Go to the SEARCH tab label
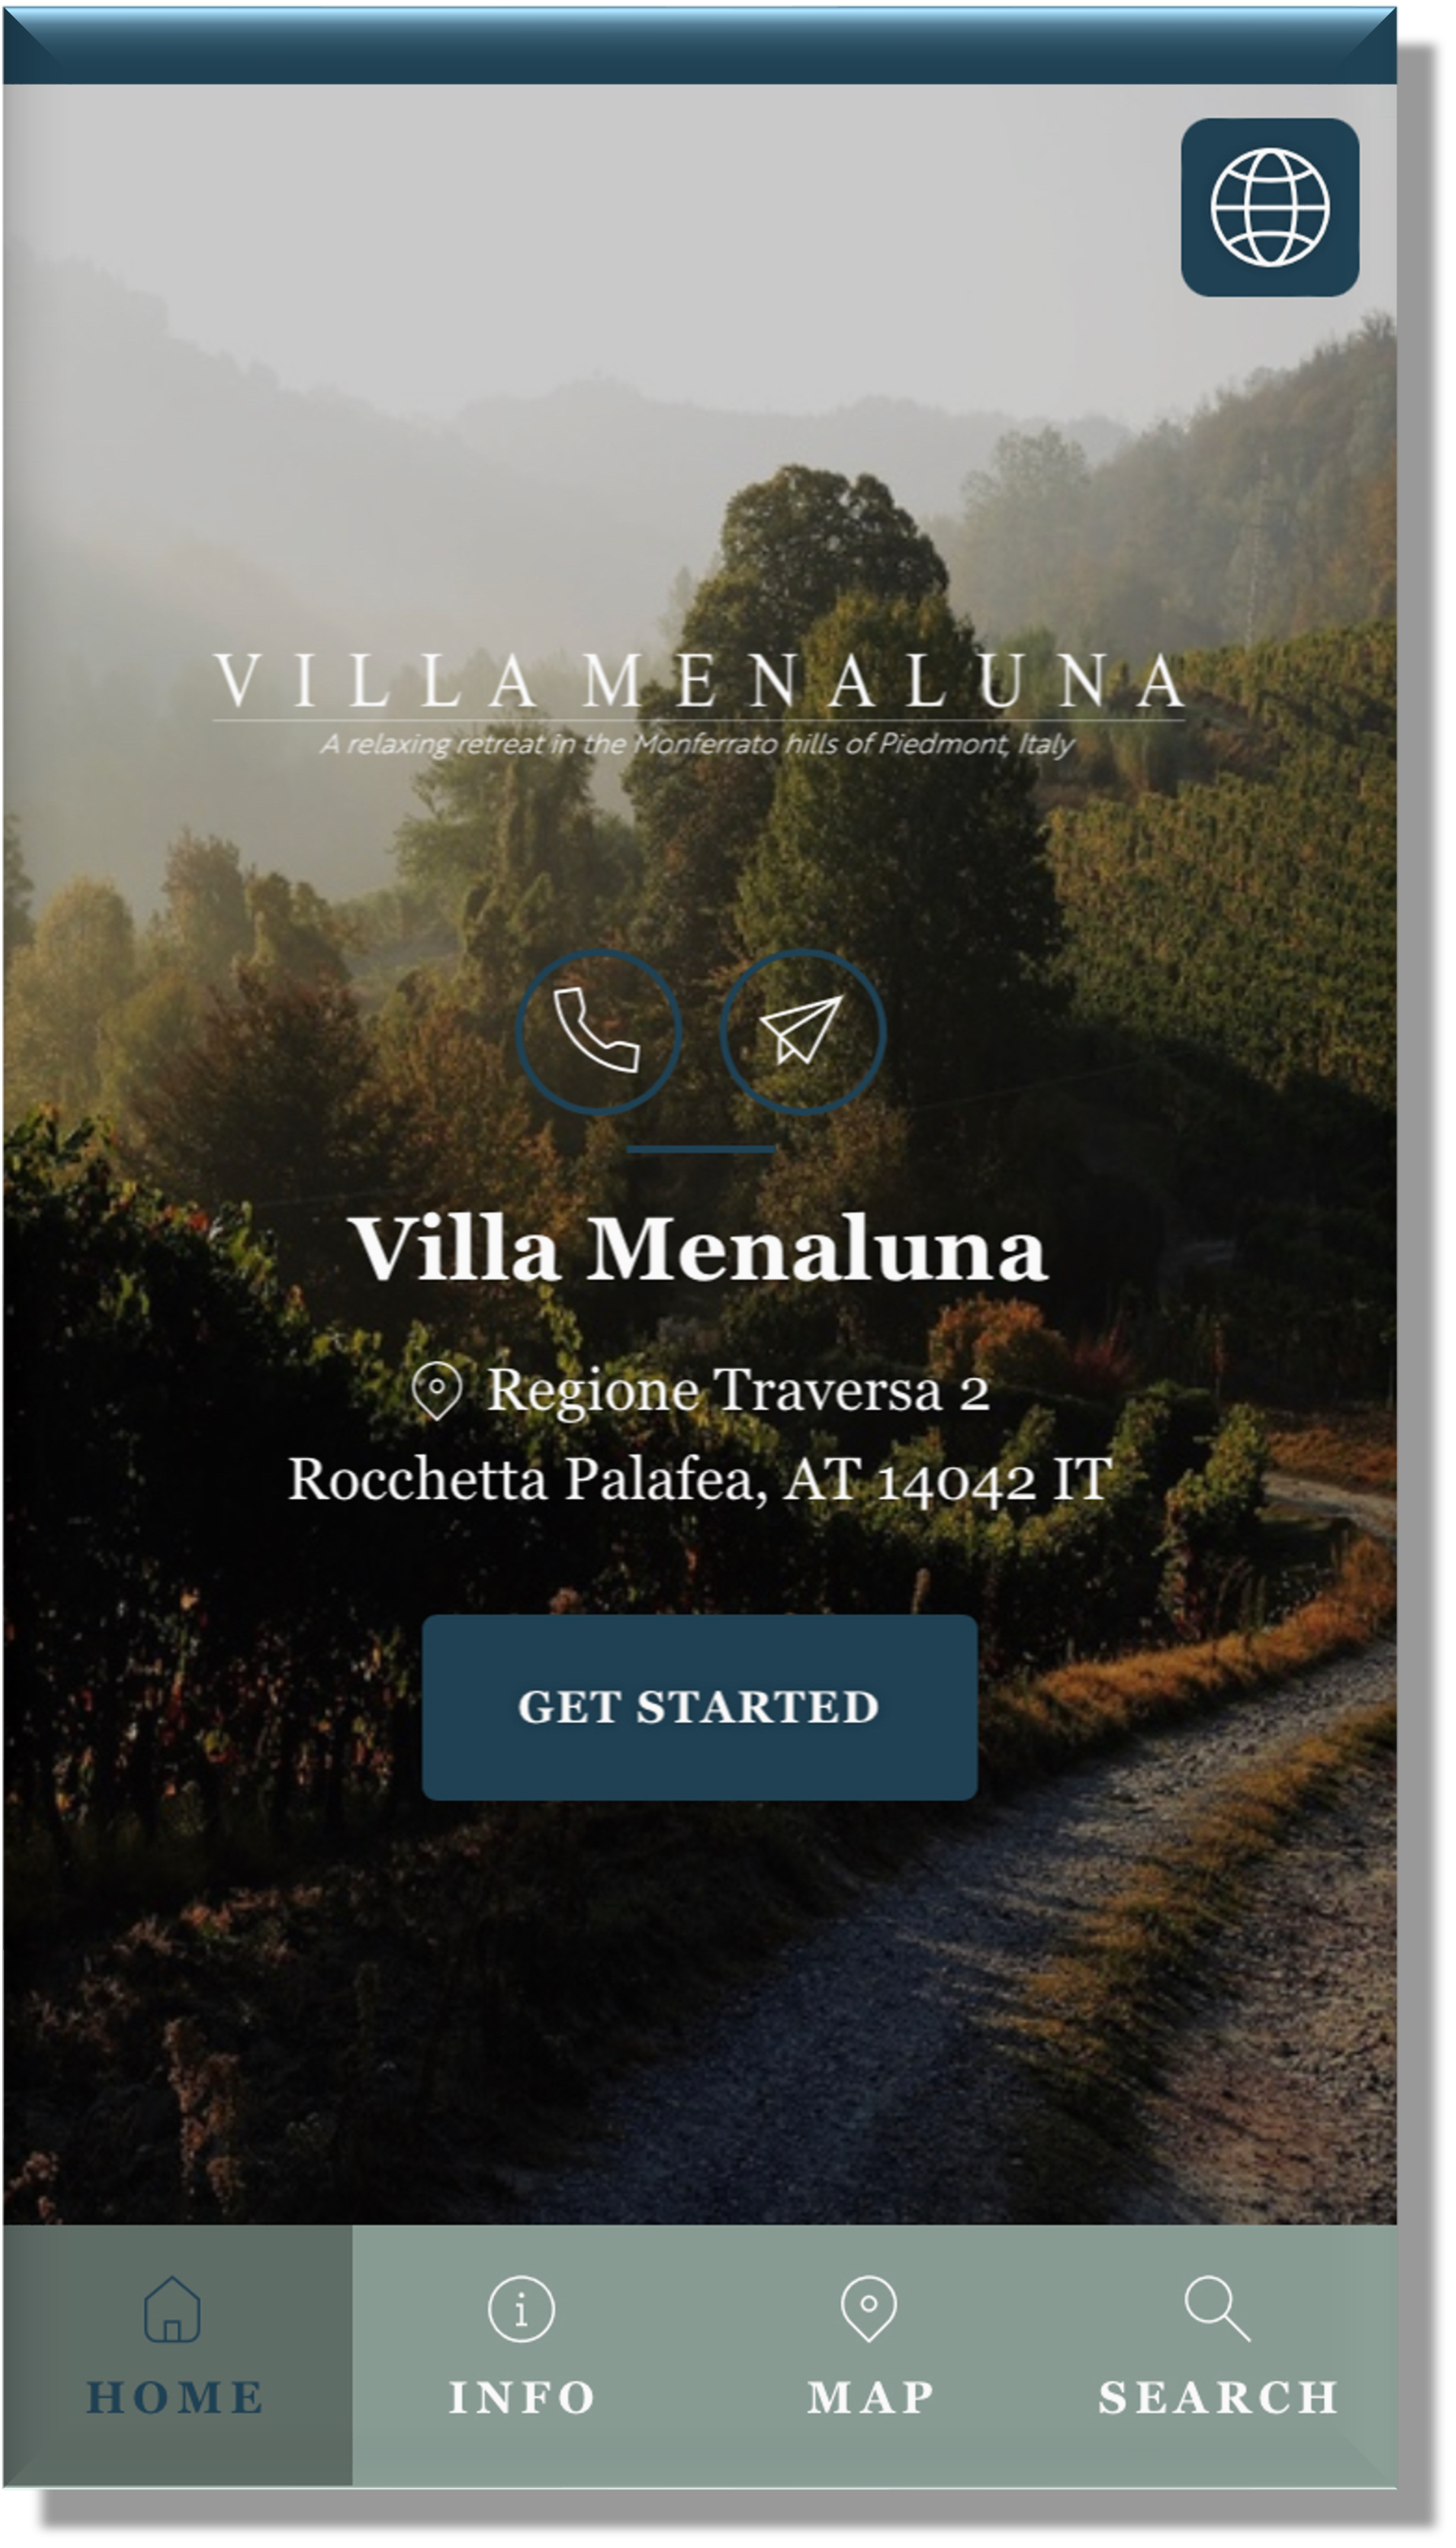Image resolution: width=1456 pixels, height=2548 pixels. click(1218, 2398)
